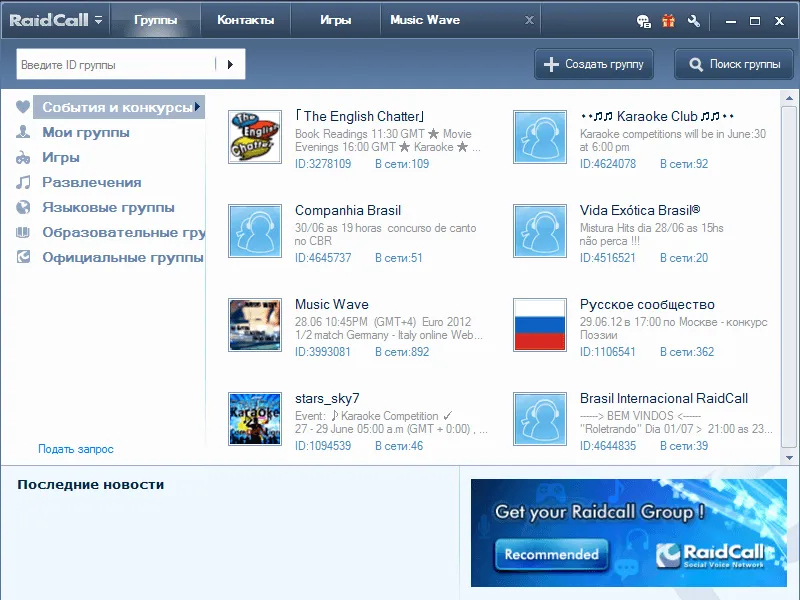
Task: Open the Karaoke Club group title
Action: point(657,116)
